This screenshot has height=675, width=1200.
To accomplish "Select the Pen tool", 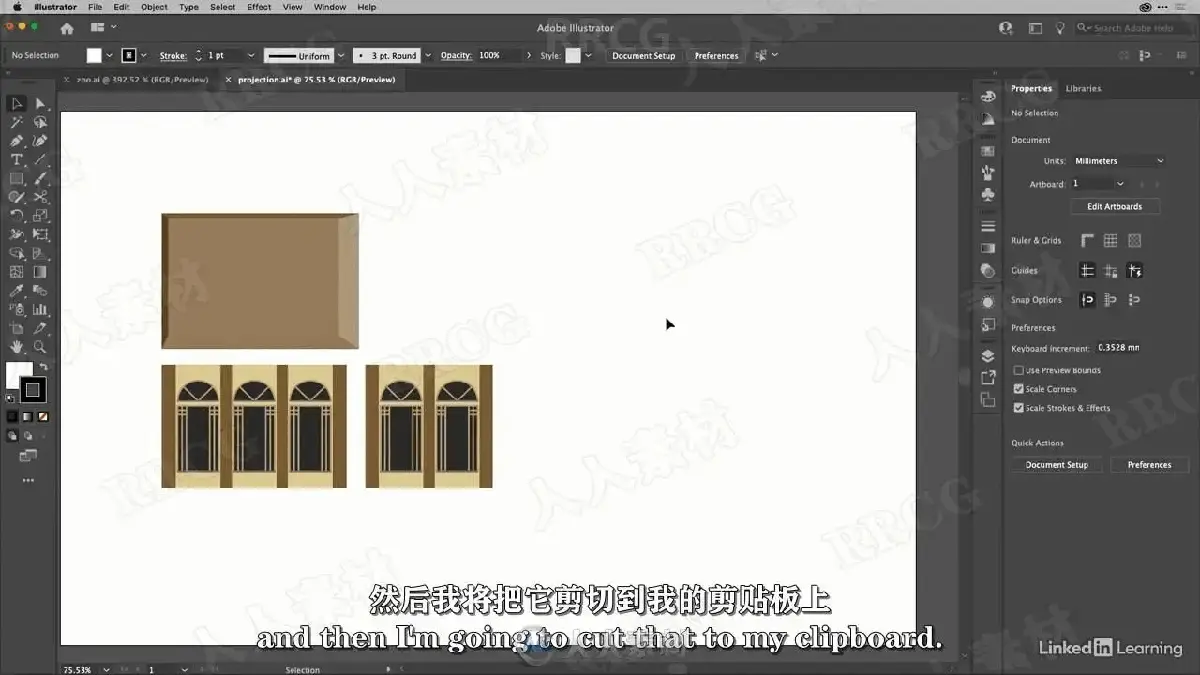I will pos(17,141).
